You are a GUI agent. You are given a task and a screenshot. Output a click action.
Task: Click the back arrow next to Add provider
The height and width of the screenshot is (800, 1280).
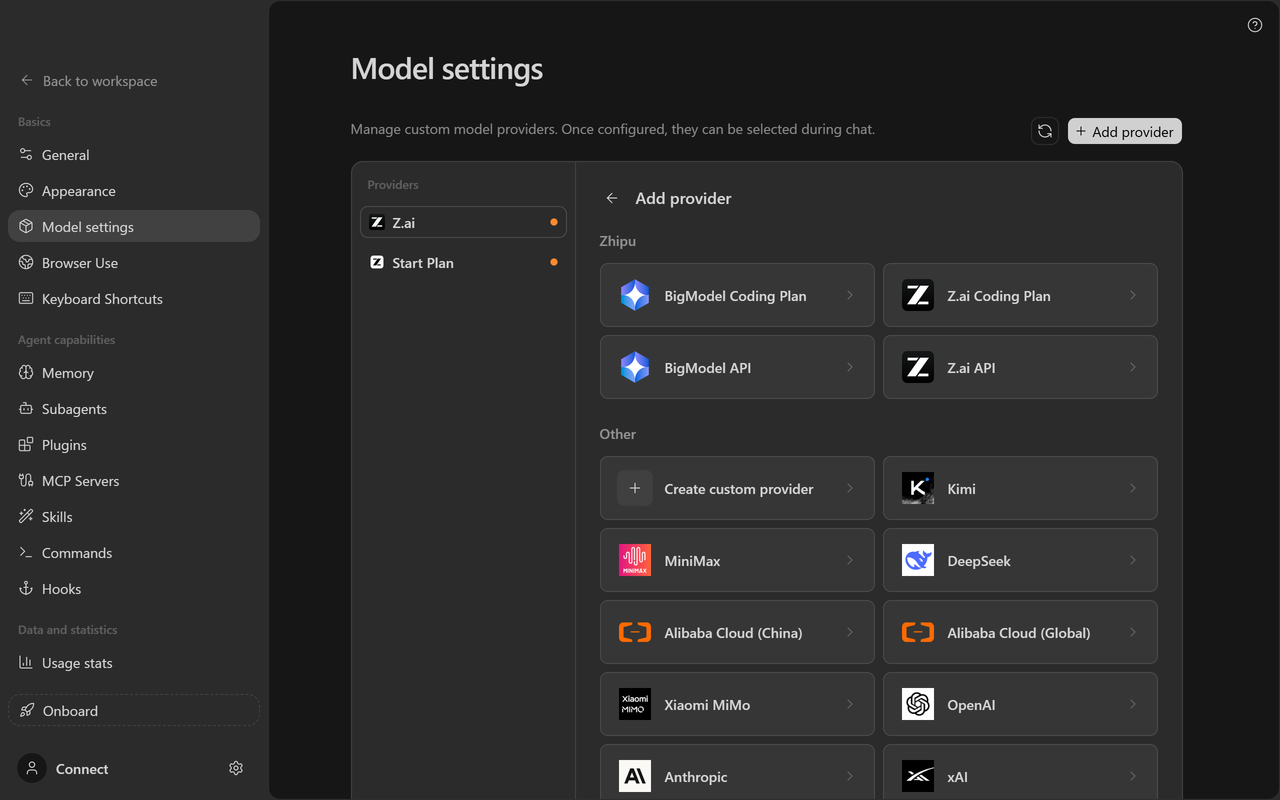tap(612, 198)
